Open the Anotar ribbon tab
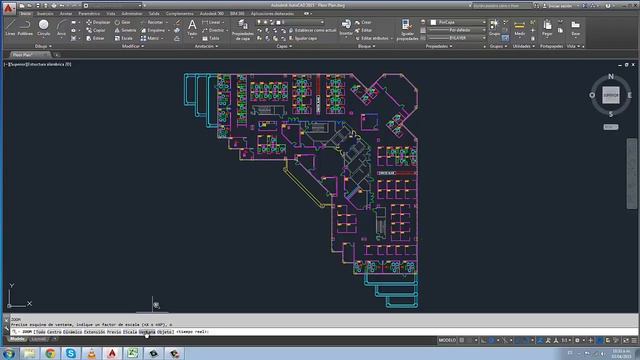 66,13
